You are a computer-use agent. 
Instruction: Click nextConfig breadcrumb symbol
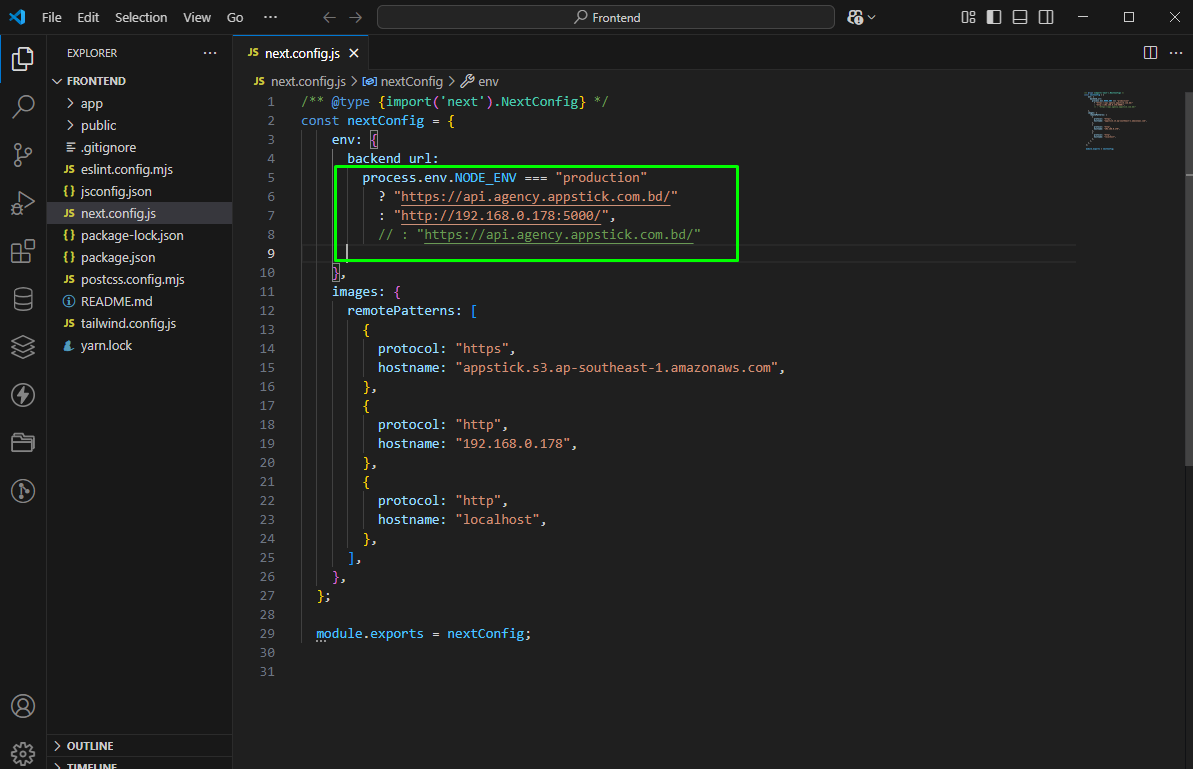(x=403, y=81)
